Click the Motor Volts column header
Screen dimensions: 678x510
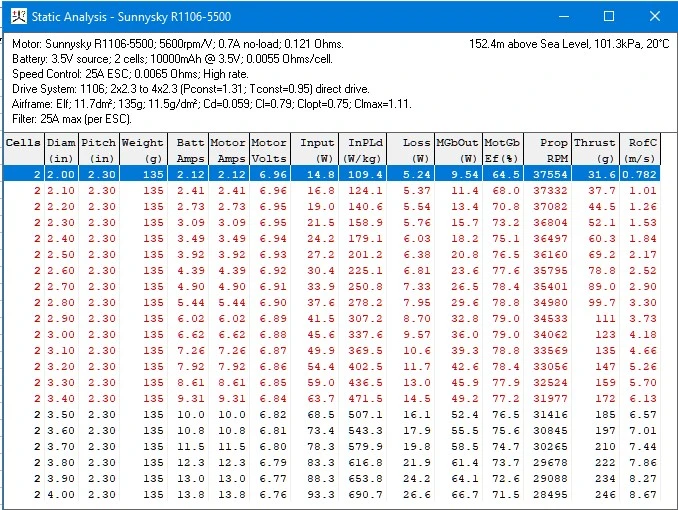pyautogui.click(x=268, y=148)
